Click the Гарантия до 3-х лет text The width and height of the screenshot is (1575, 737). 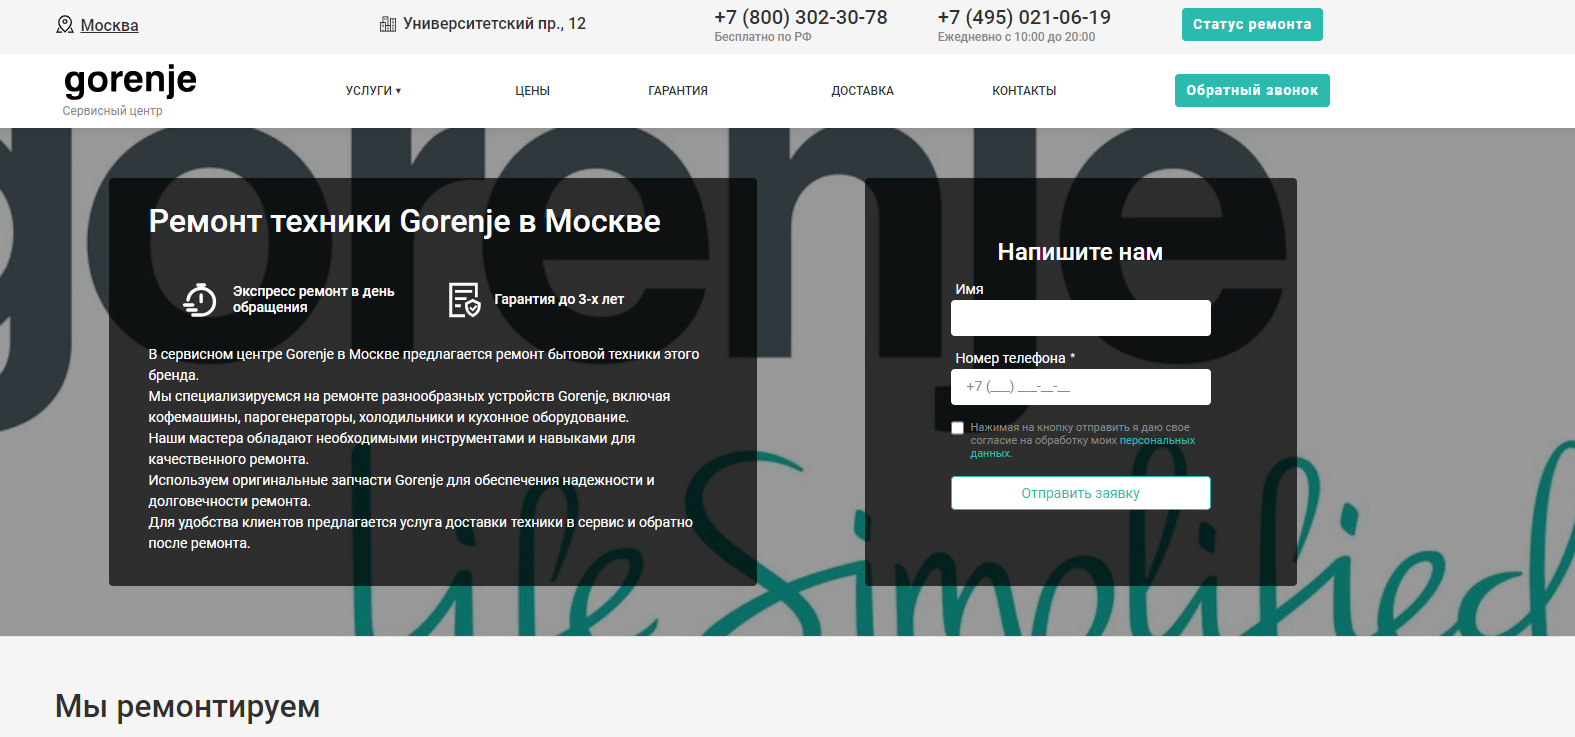559,299
